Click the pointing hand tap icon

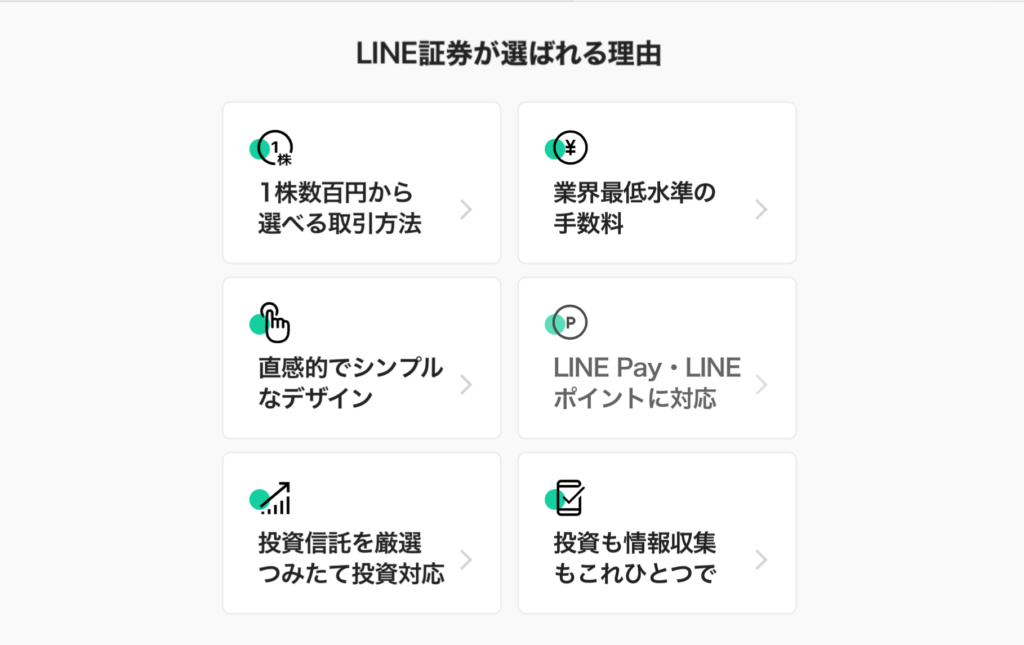(270, 322)
